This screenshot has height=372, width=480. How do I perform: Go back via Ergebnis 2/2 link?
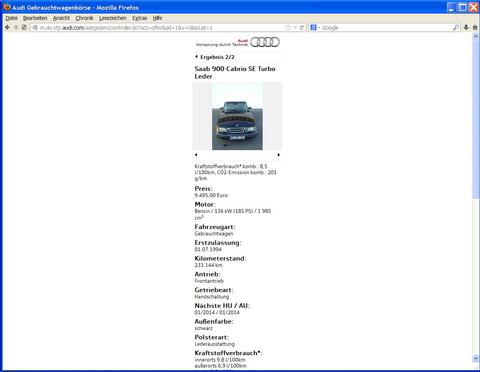[215, 57]
